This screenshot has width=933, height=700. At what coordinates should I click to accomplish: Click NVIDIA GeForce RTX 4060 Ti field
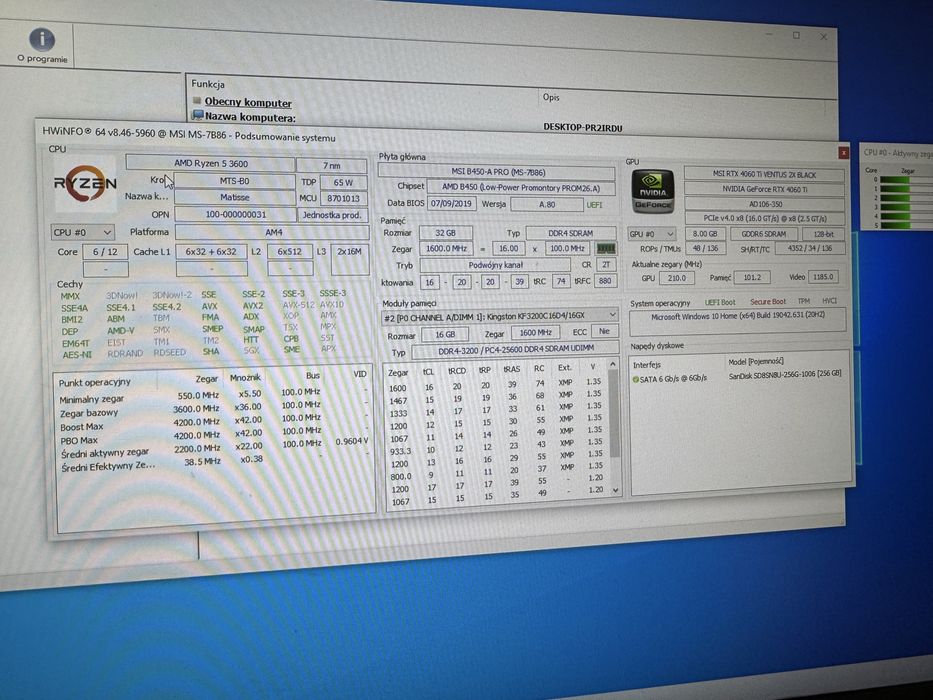coord(765,189)
